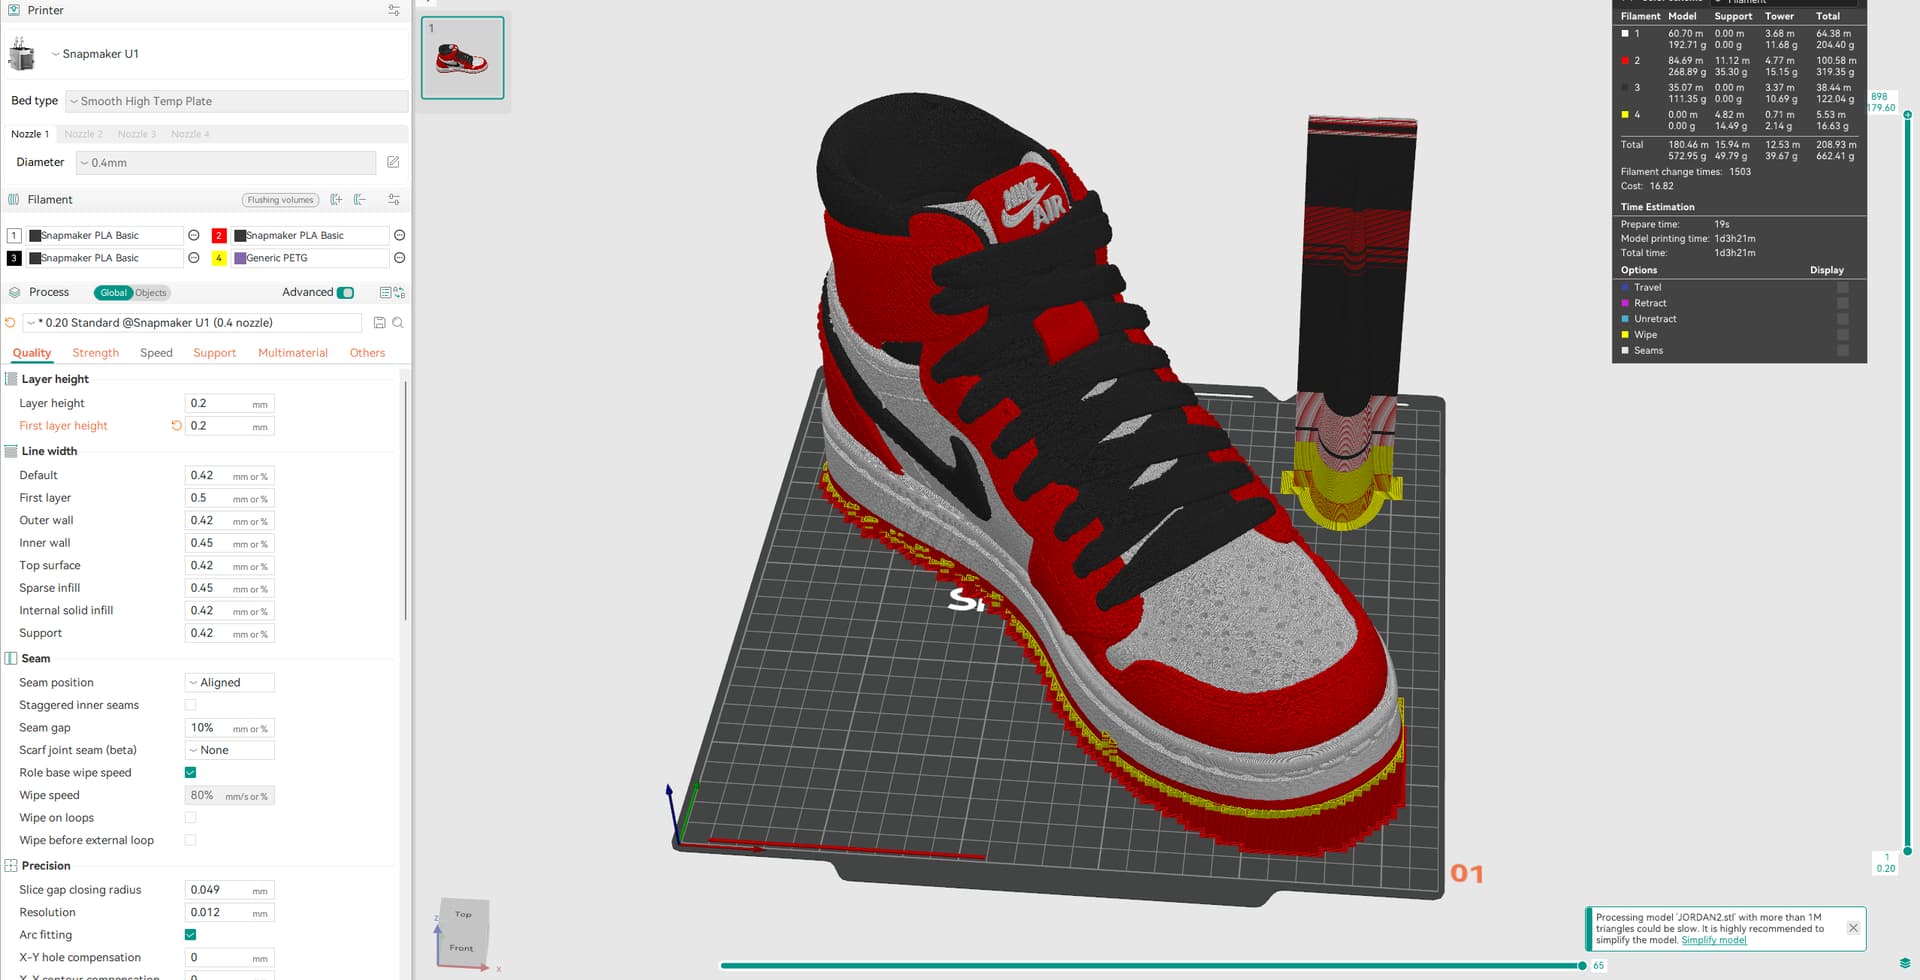Show Seams in Display options
1920x980 pixels.
point(1842,351)
